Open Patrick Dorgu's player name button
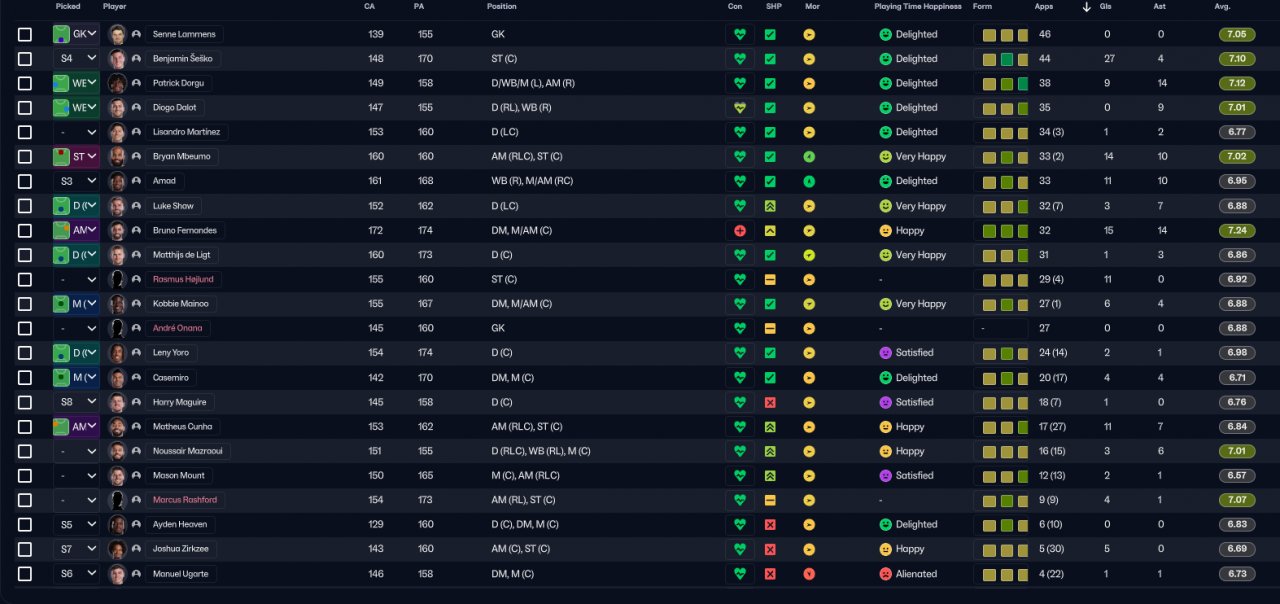1280x604 pixels. pos(178,83)
